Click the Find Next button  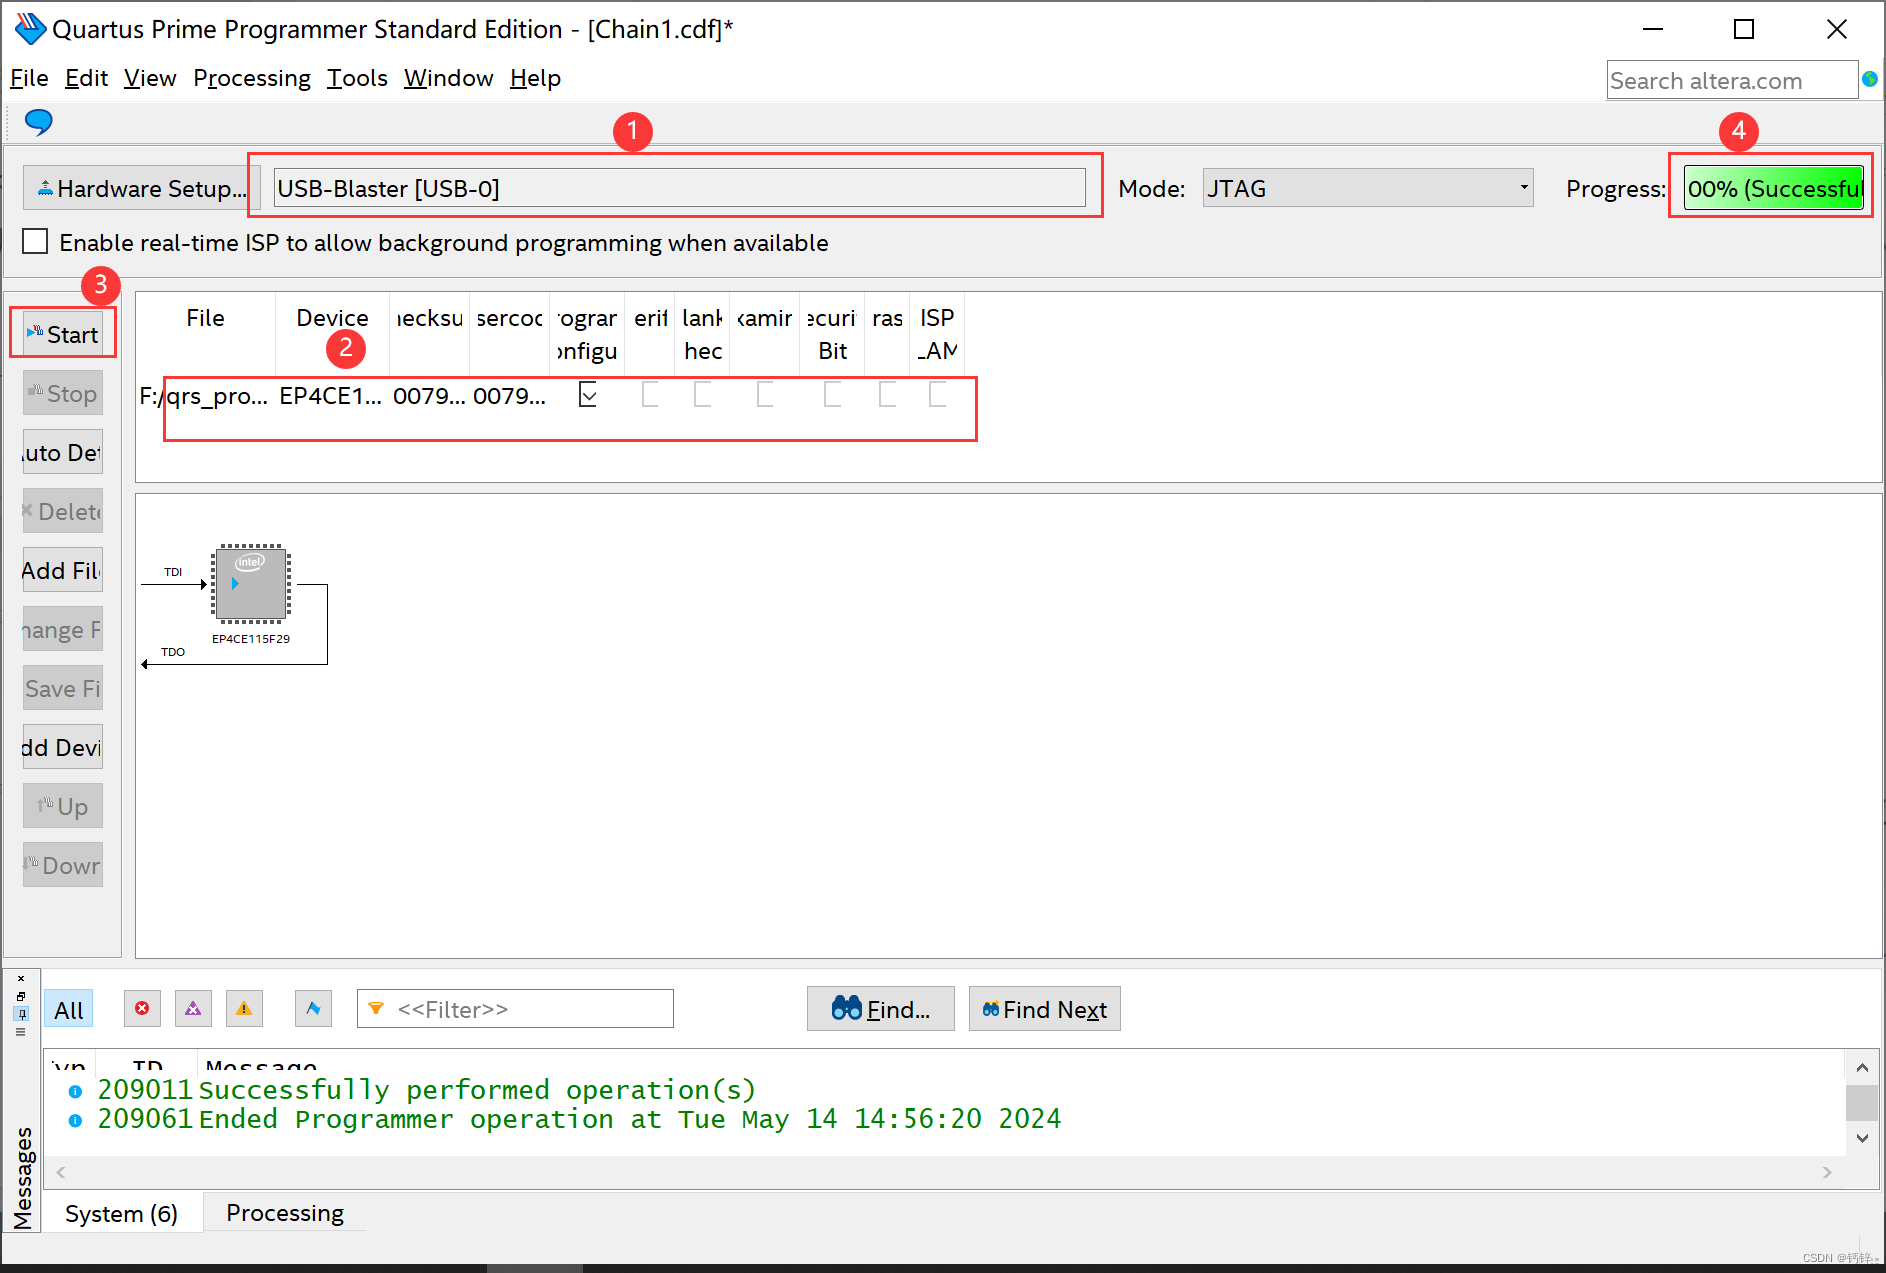[1044, 1009]
